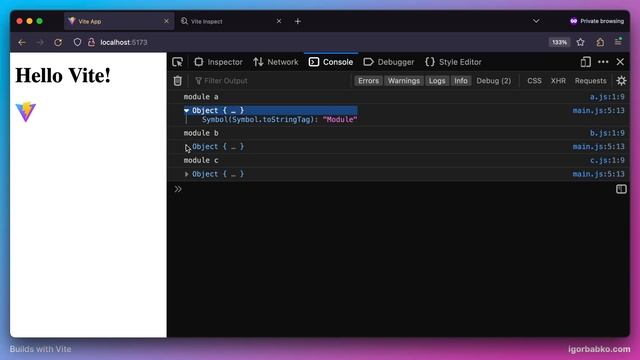The height and width of the screenshot is (360, 640).
Task: Open a new tab with the plus button
Action: click(x=298, y=21)
